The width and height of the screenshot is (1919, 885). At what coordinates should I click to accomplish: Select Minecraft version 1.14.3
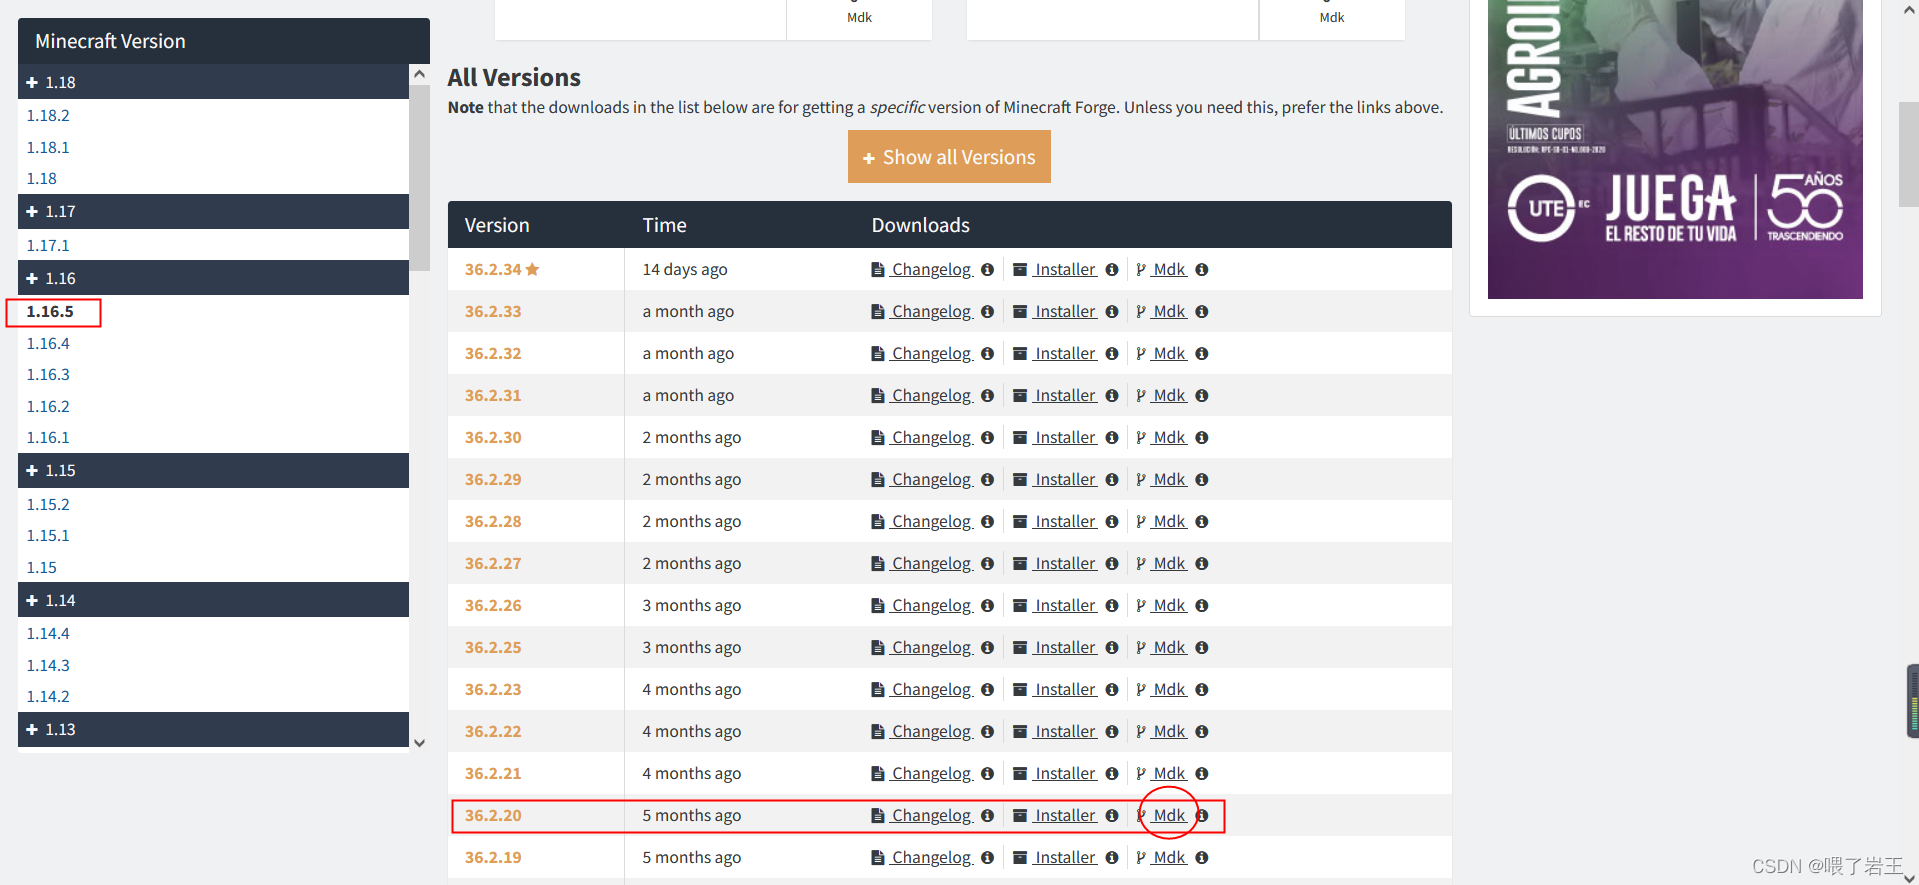[48, 666]
